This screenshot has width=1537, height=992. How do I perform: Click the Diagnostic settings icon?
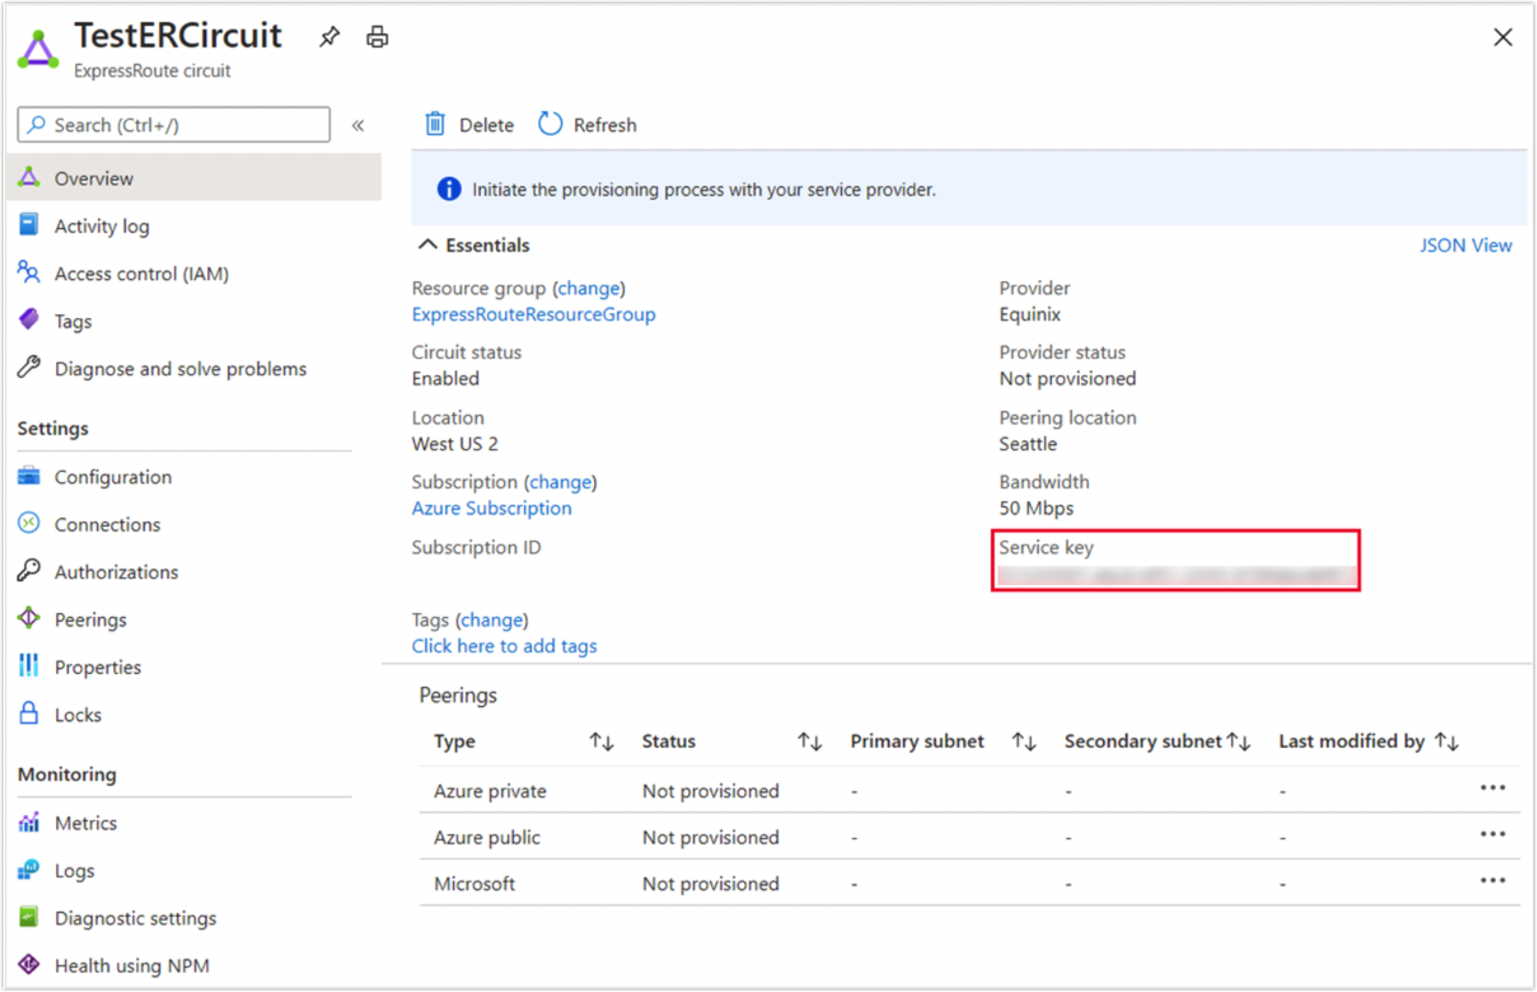(x=29, y=916)
